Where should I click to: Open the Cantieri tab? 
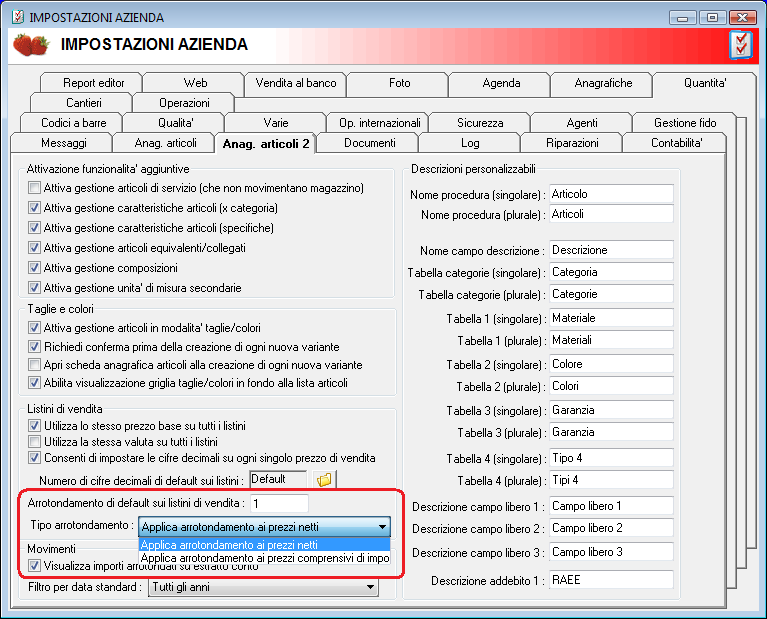point(83,103)
